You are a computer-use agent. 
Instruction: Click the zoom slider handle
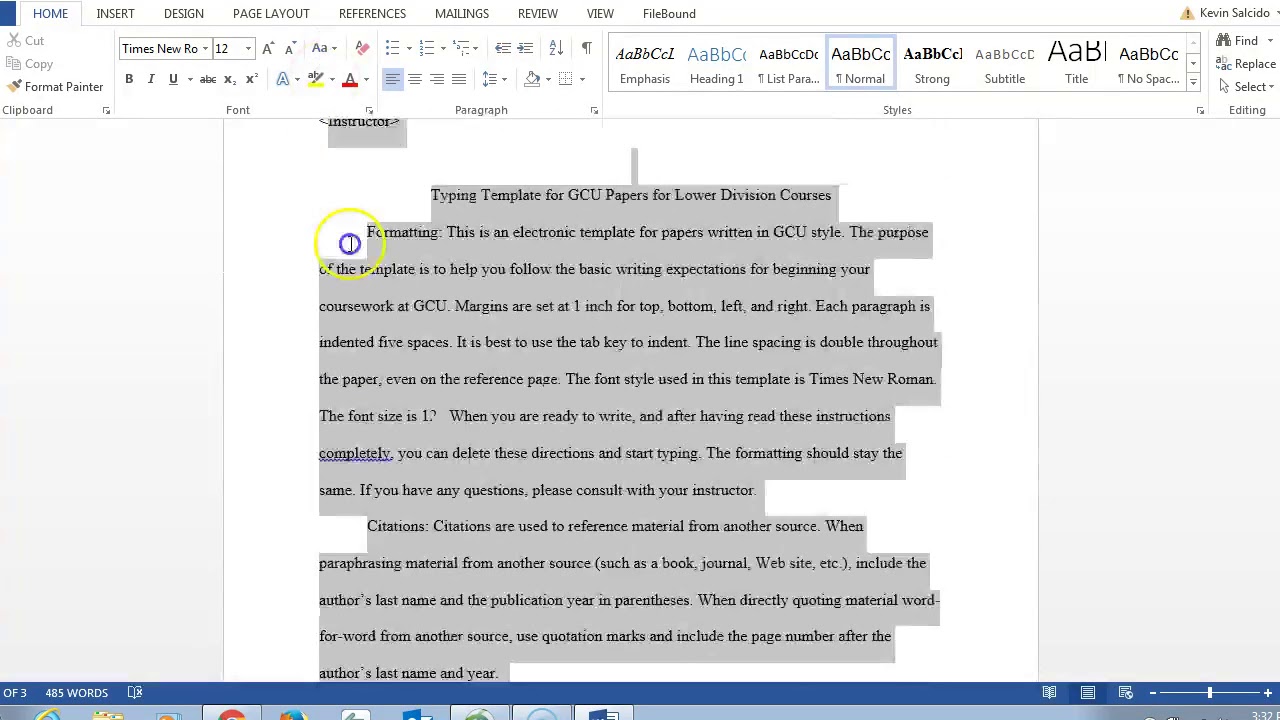[1209, 693]
